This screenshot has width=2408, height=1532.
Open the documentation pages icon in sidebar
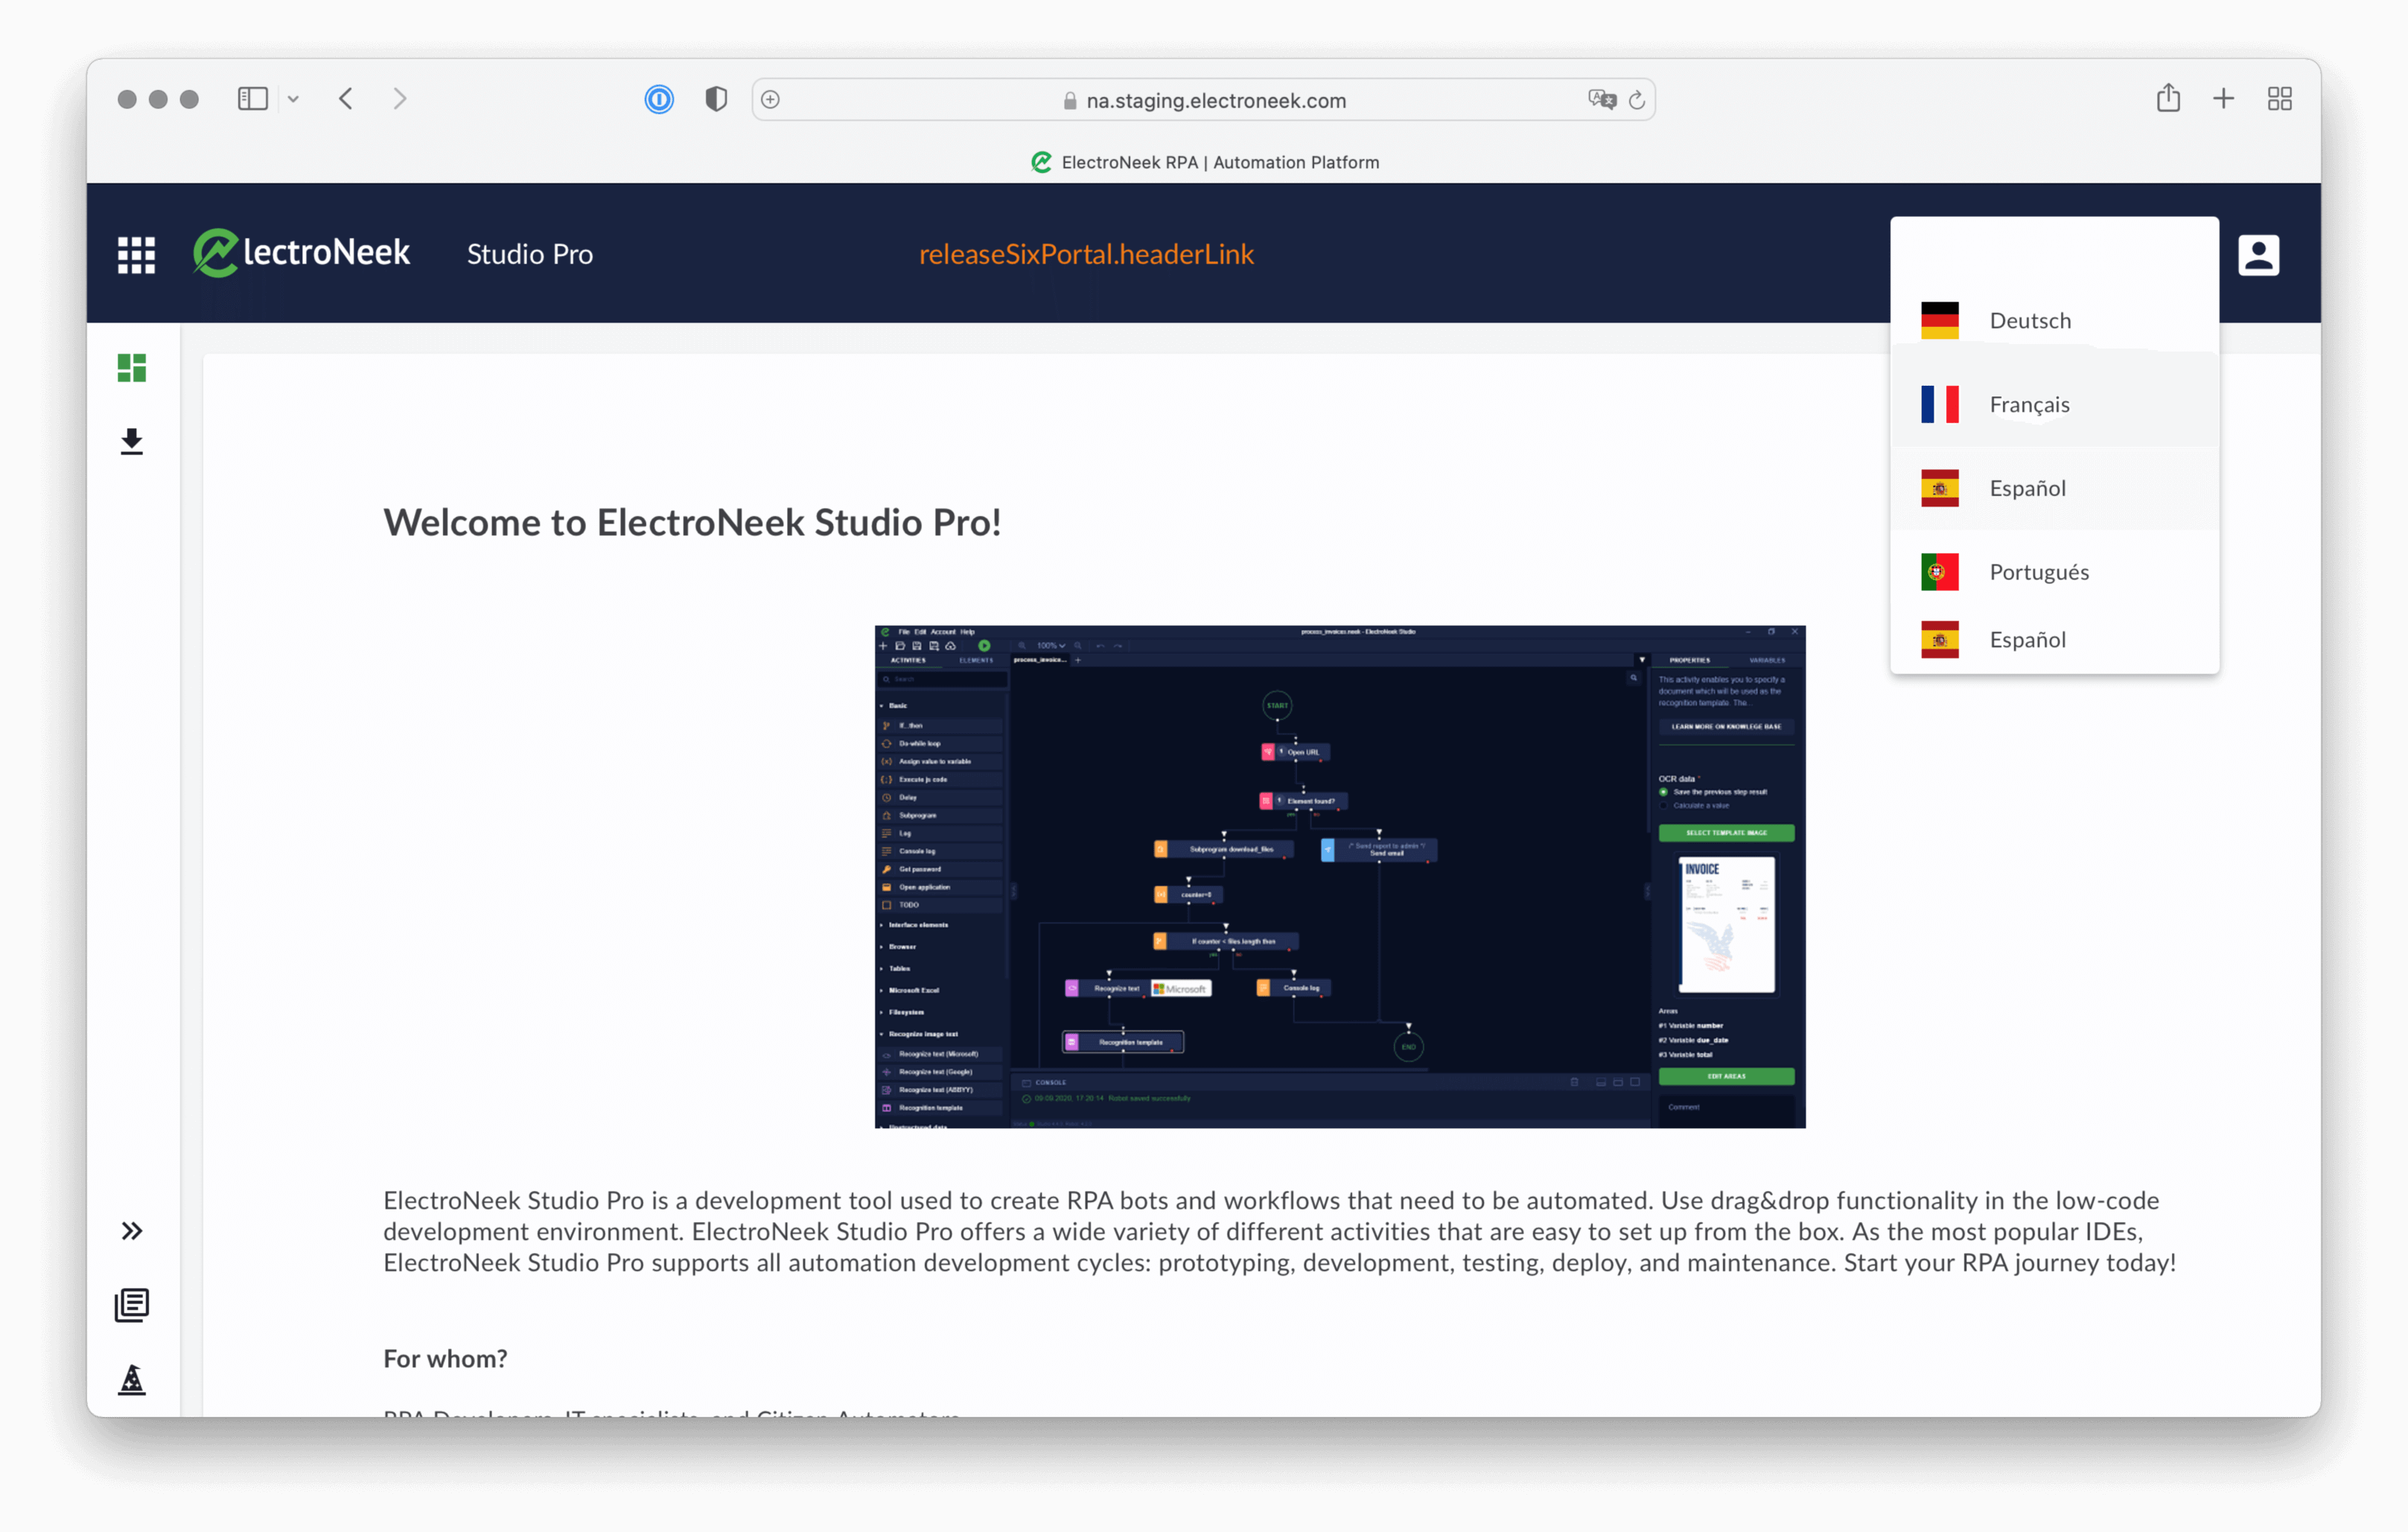[x=132, y=1305]
